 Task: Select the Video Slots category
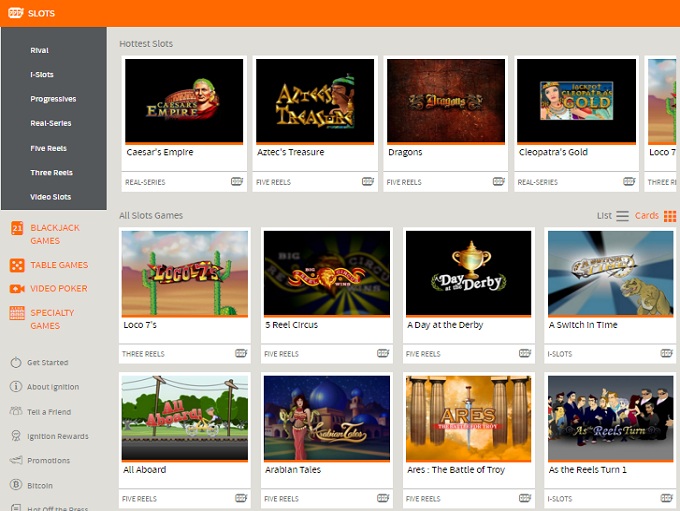50,197
